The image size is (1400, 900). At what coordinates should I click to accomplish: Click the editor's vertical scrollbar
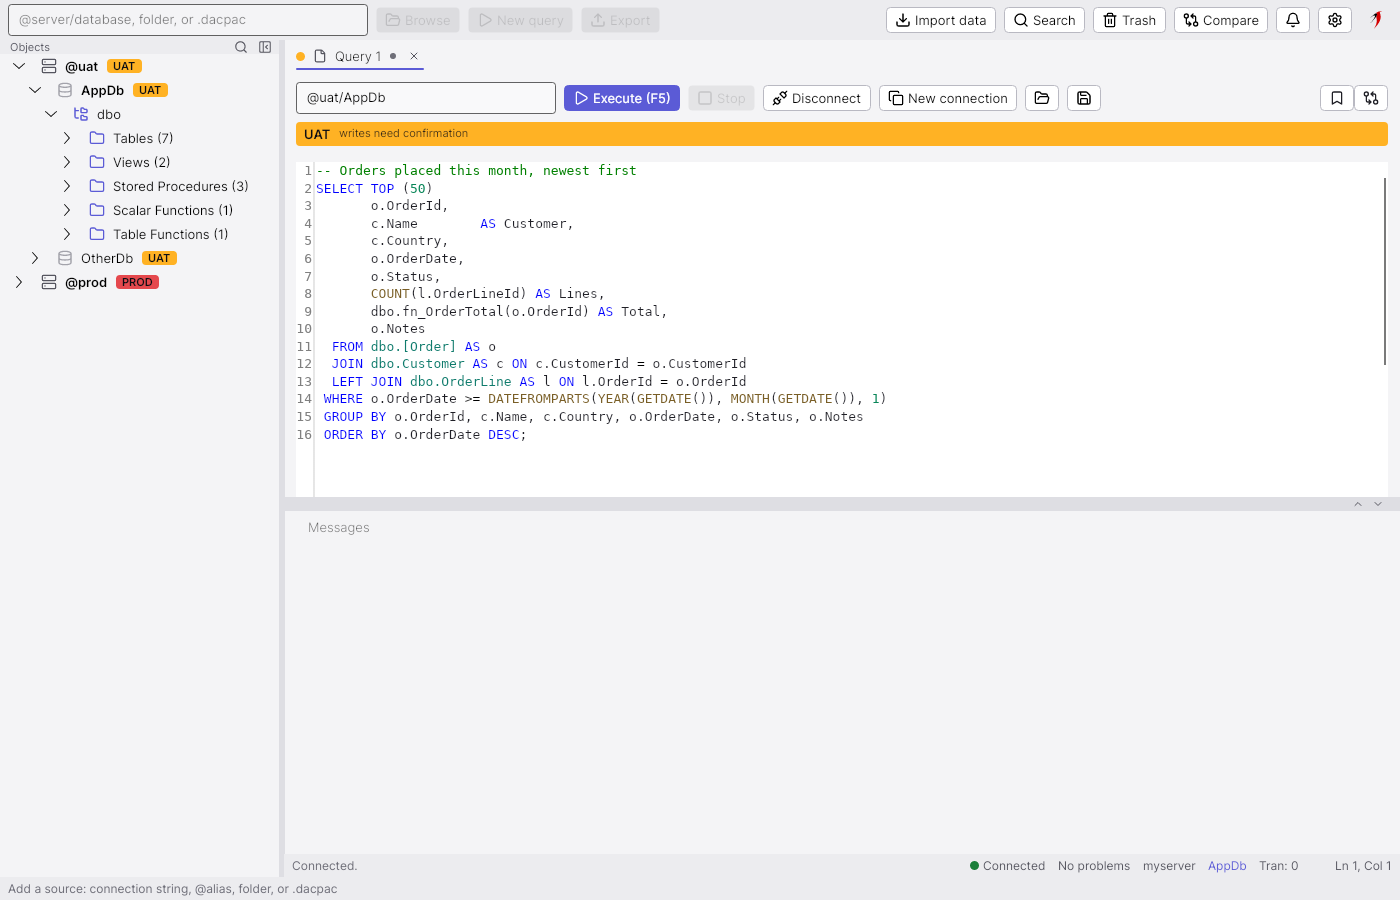[x=1385, y=271]
